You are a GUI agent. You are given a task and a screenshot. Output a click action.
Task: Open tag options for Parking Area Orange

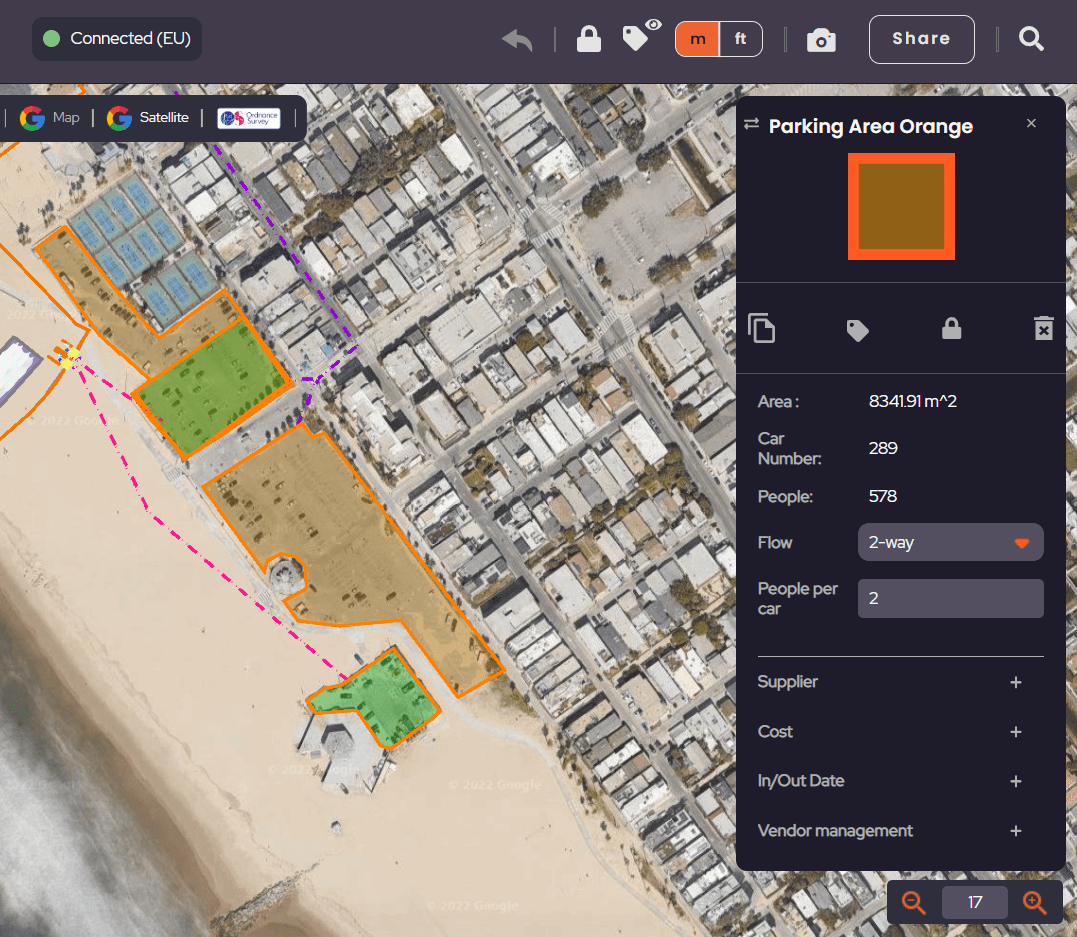857,328
